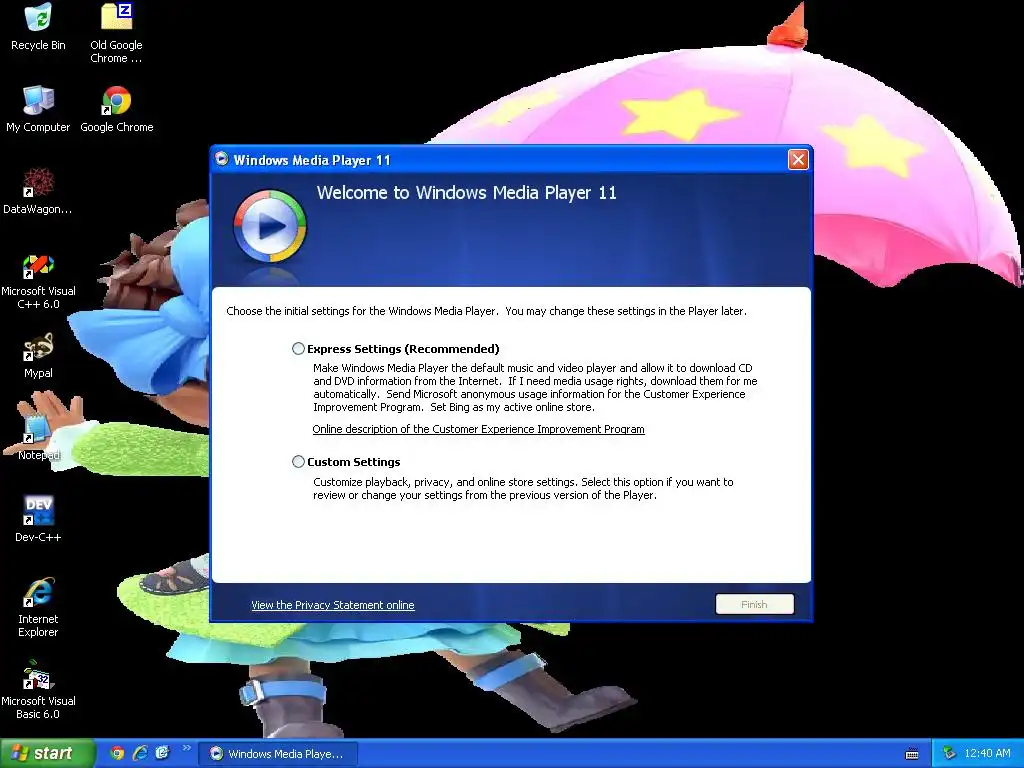The width and height of the screenshot is (1024, 768).
Task: Launch Internet Explorer from Quick Launch
Action: pyautogui.click(x=140, y=753)
